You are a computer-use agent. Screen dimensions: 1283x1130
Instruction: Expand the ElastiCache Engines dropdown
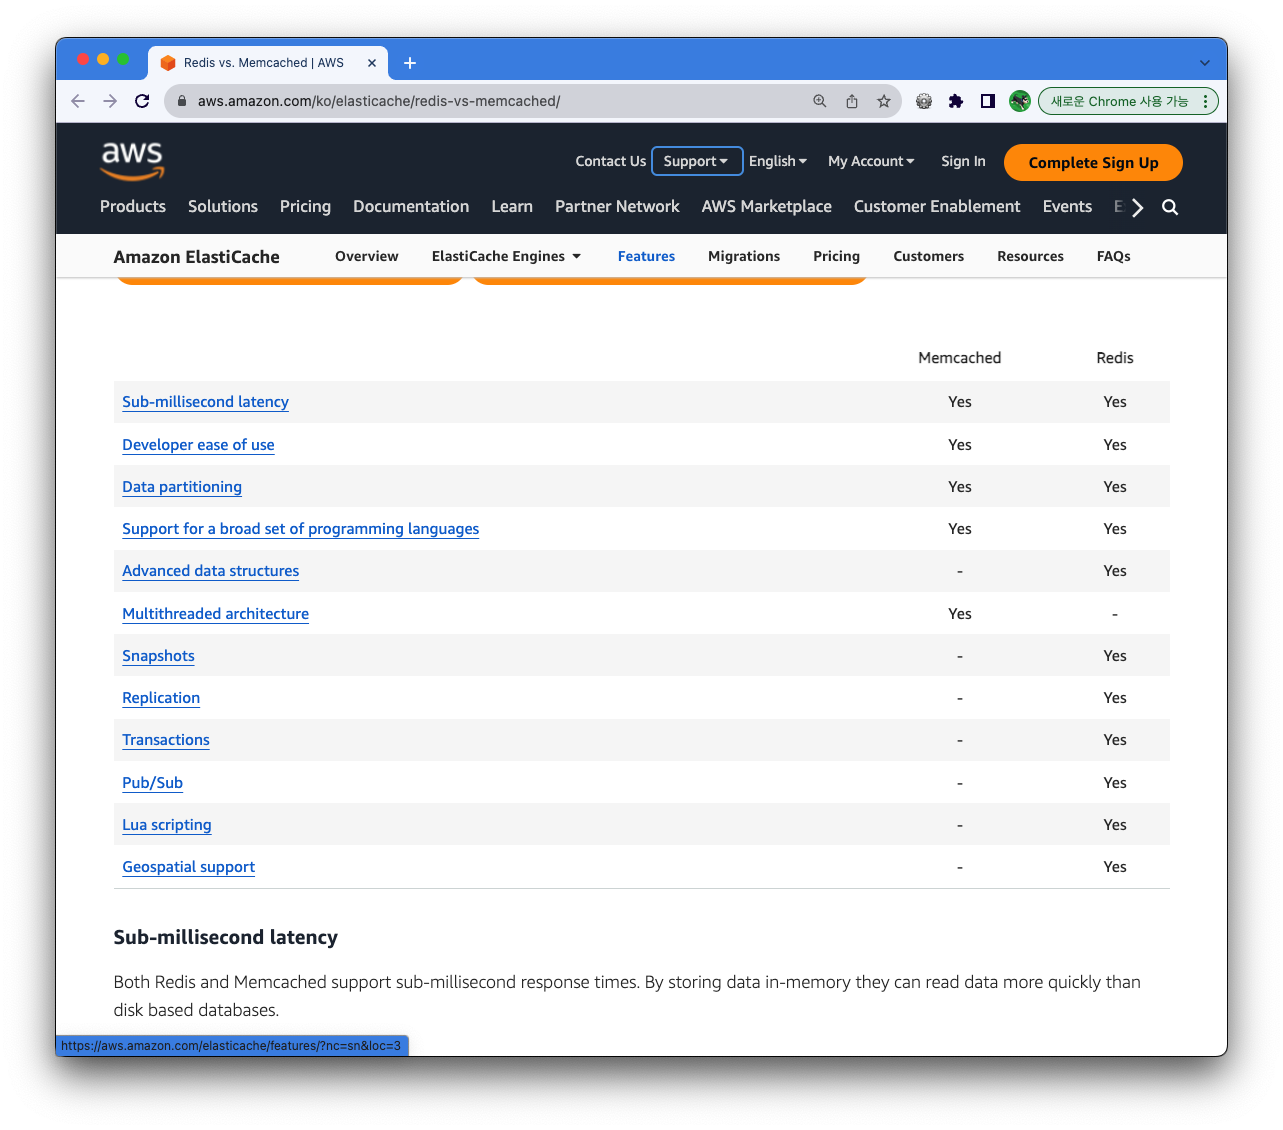pyautogui.click(x=506, y=256)
